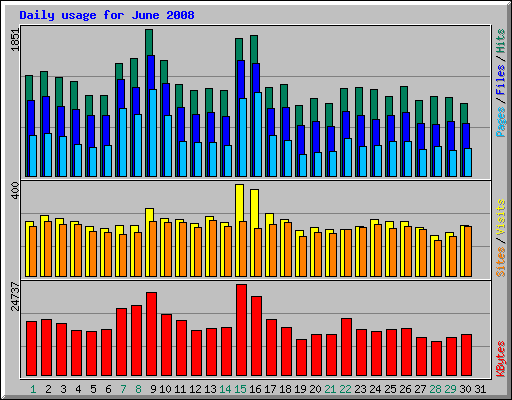The image size is (512, 400).
Task: Click the orange sites bar for day 9
Action: coord(153,249)
